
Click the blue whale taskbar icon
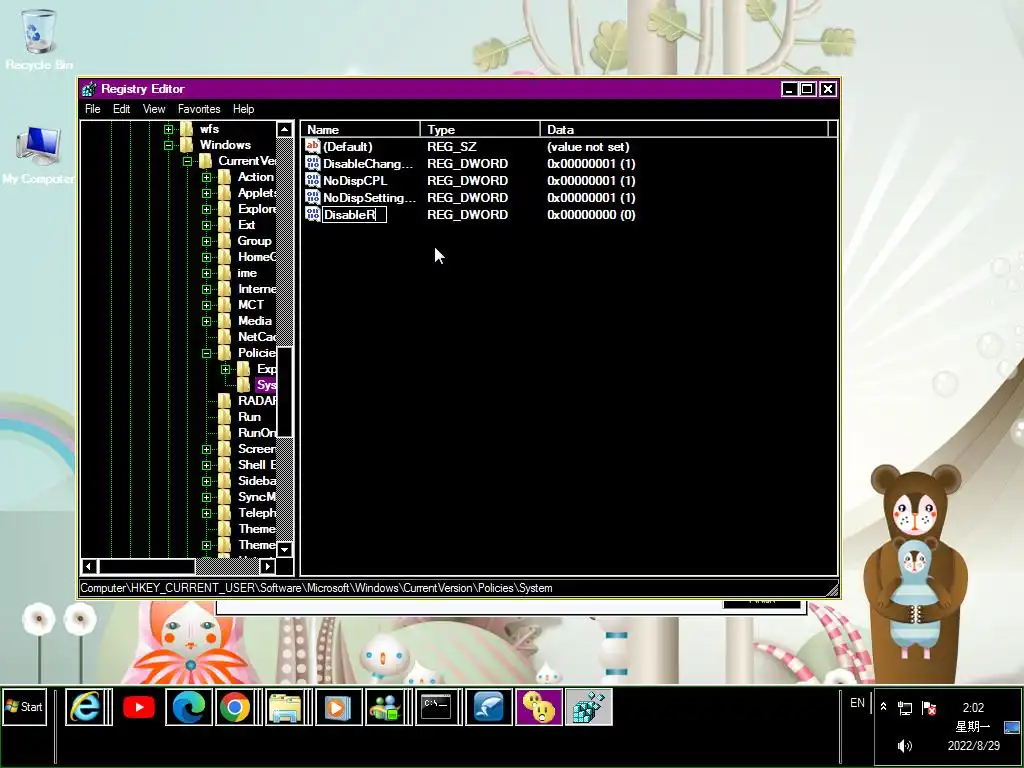point(488,707)
